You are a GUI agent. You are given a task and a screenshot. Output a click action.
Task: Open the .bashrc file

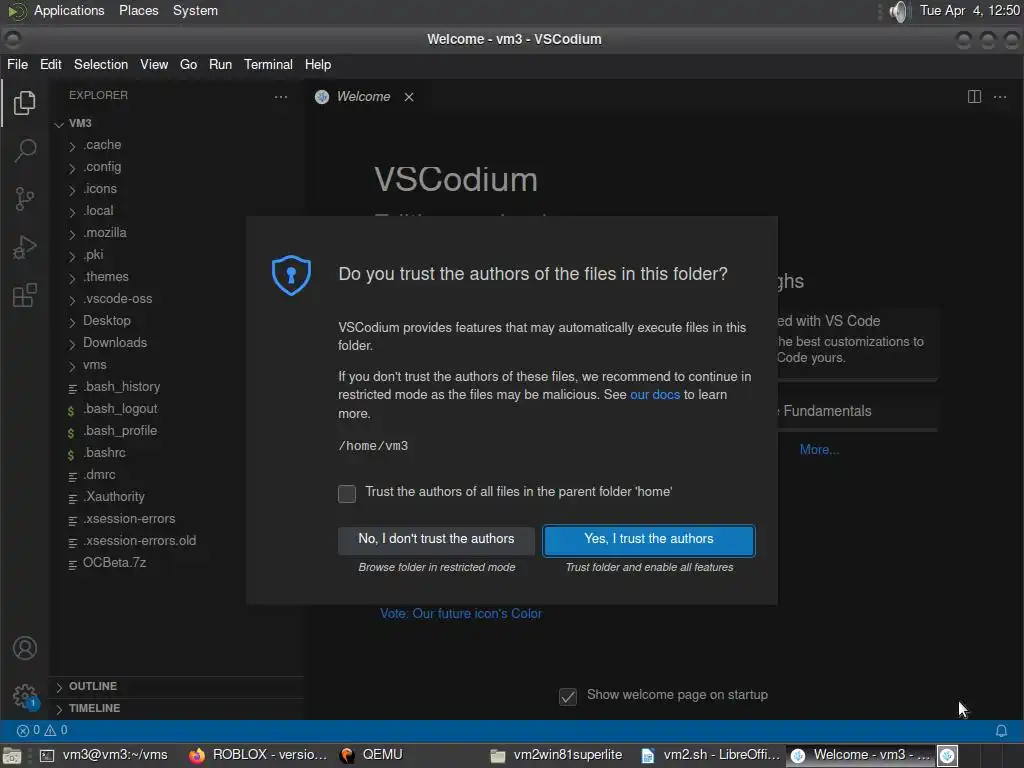[x=104, y=453]
